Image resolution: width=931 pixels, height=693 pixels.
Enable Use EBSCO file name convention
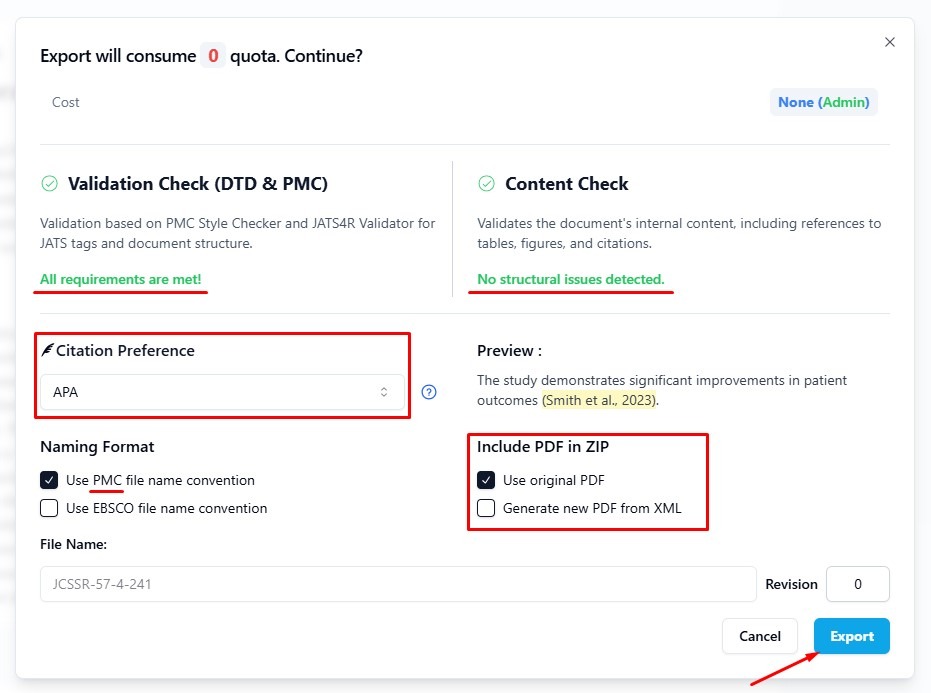click(49, 508)
